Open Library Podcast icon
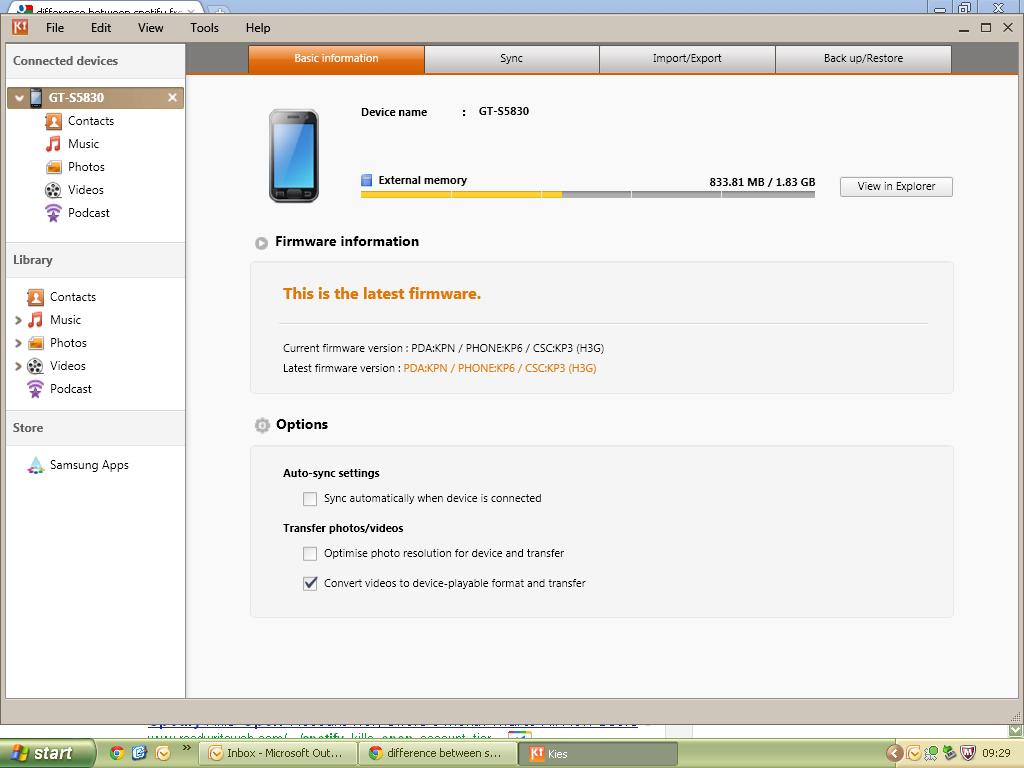The image size is (1024, 768). [x=35, y=389]
